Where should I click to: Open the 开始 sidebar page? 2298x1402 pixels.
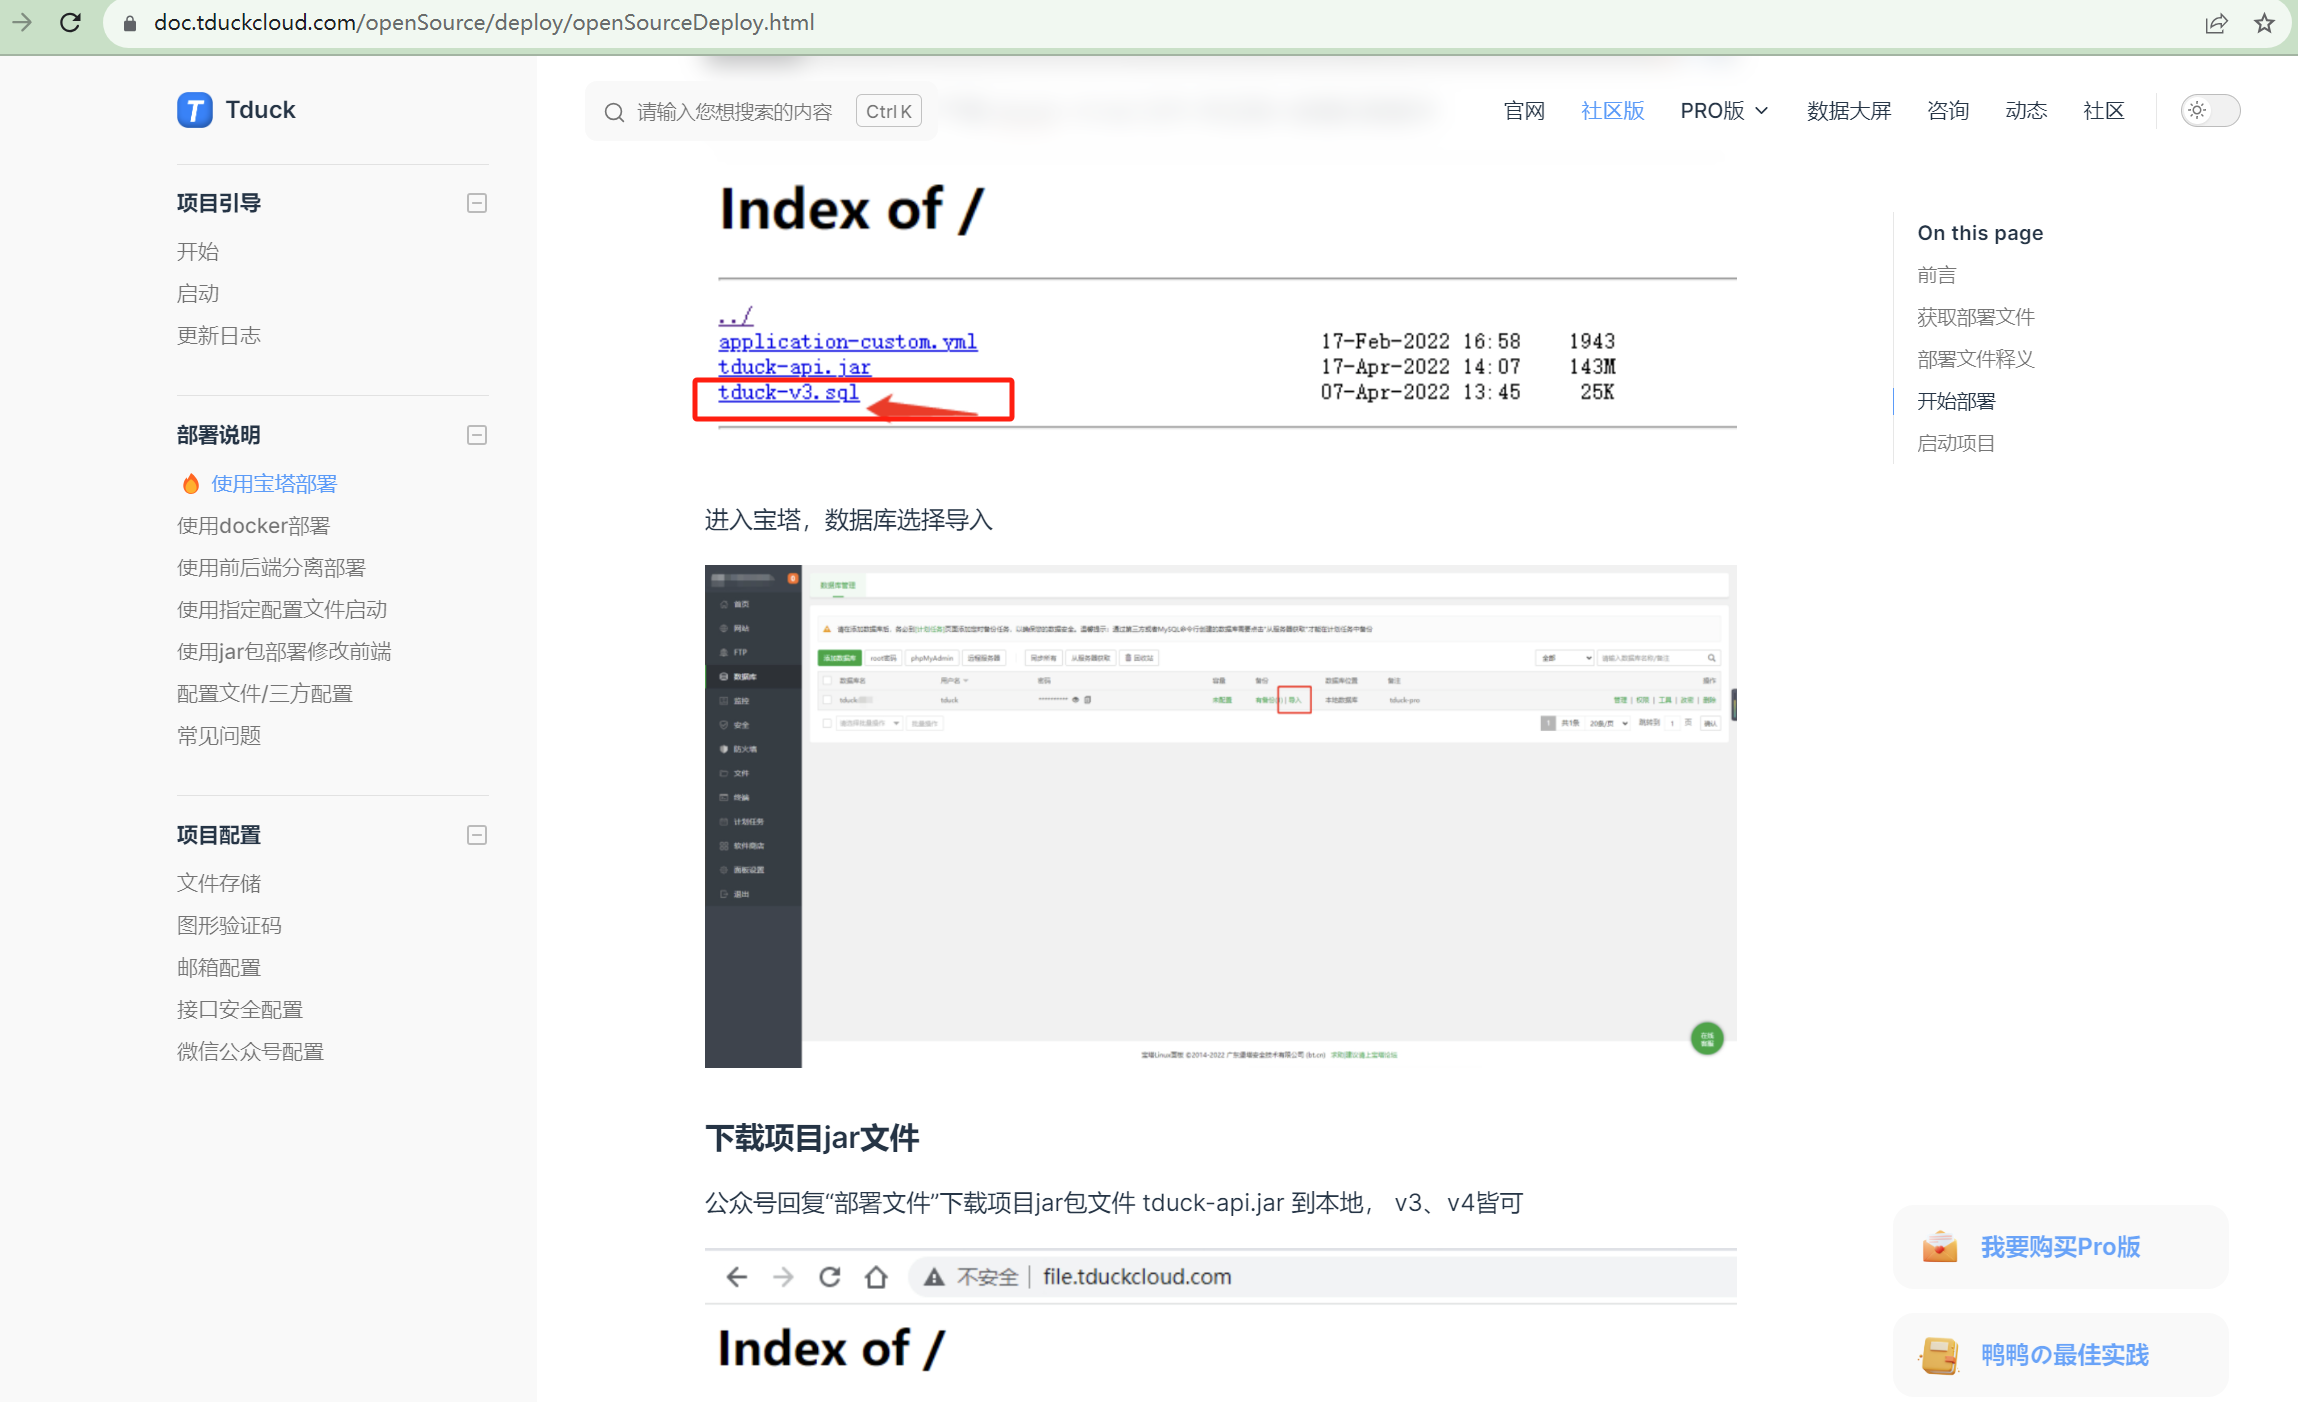(198, 252)
